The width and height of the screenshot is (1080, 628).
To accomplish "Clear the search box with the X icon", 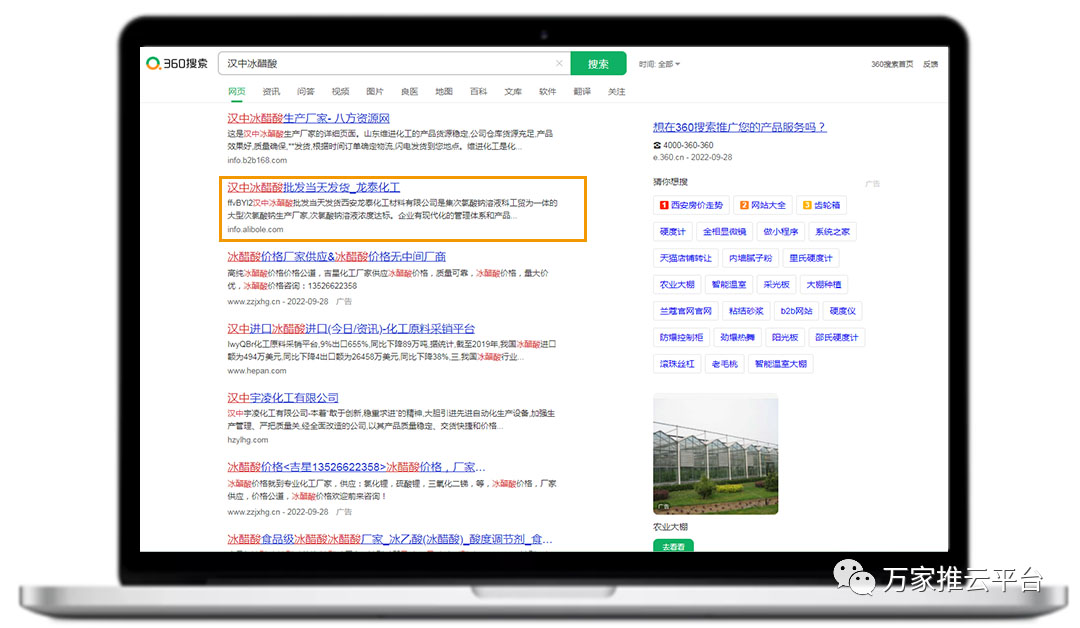I will pos(559,64).
